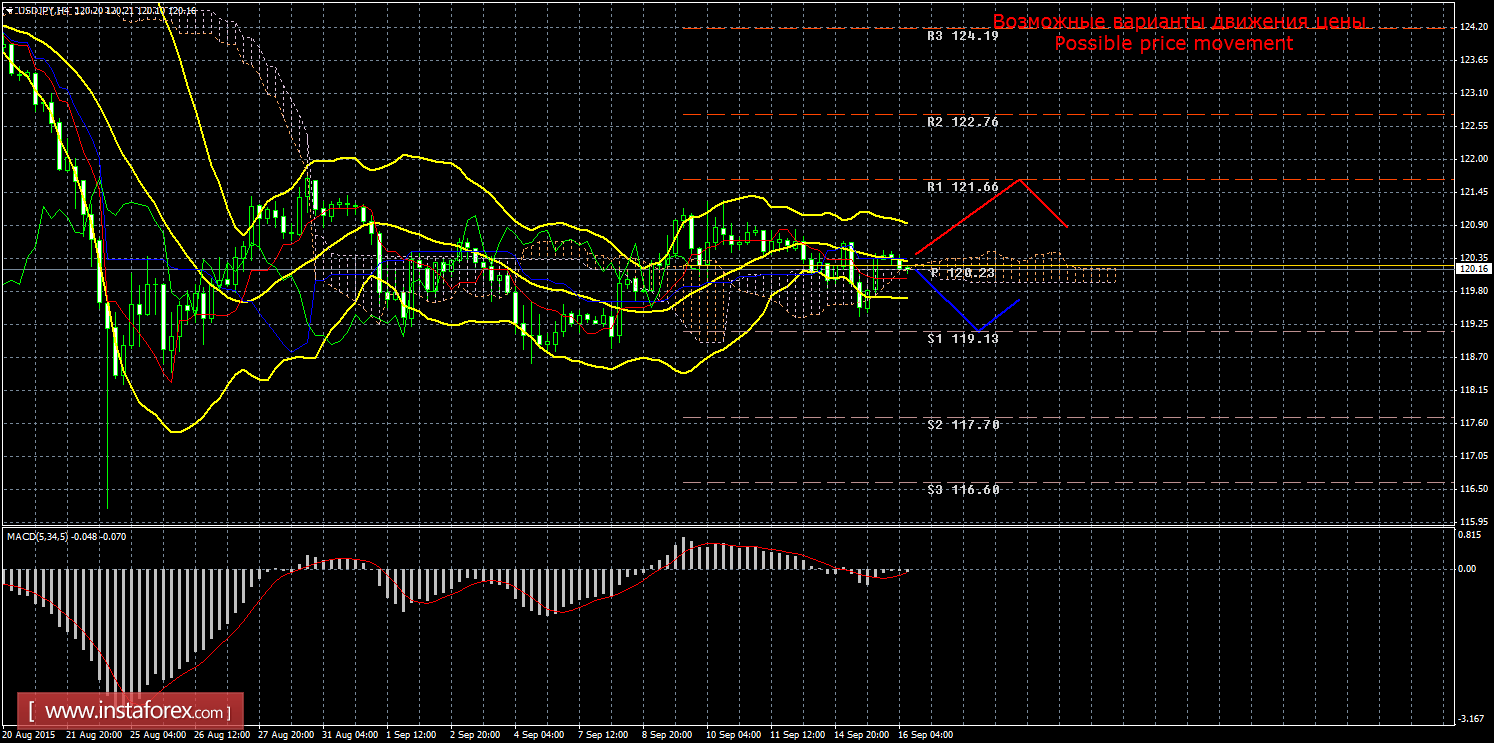
Task: Click the red 'Possible price movement' caption
Action: 1174,43
